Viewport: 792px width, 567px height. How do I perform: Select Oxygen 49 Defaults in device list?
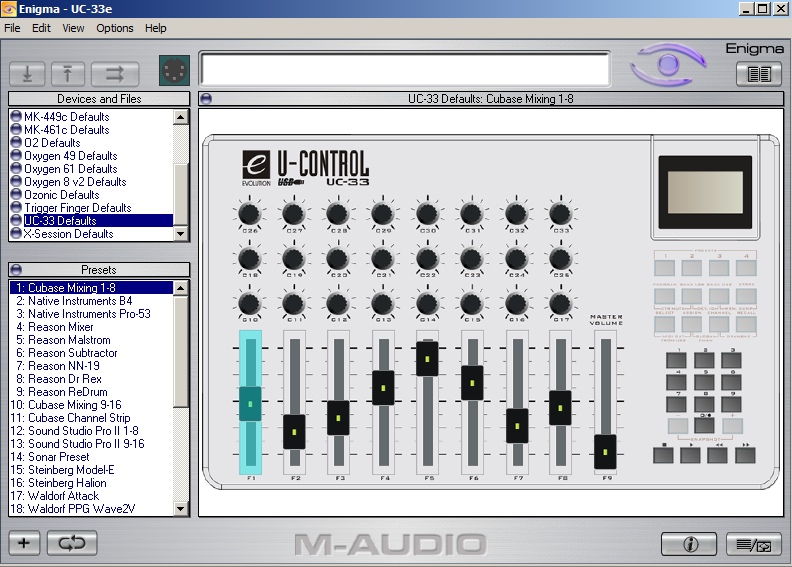click(x=71, y=156)
